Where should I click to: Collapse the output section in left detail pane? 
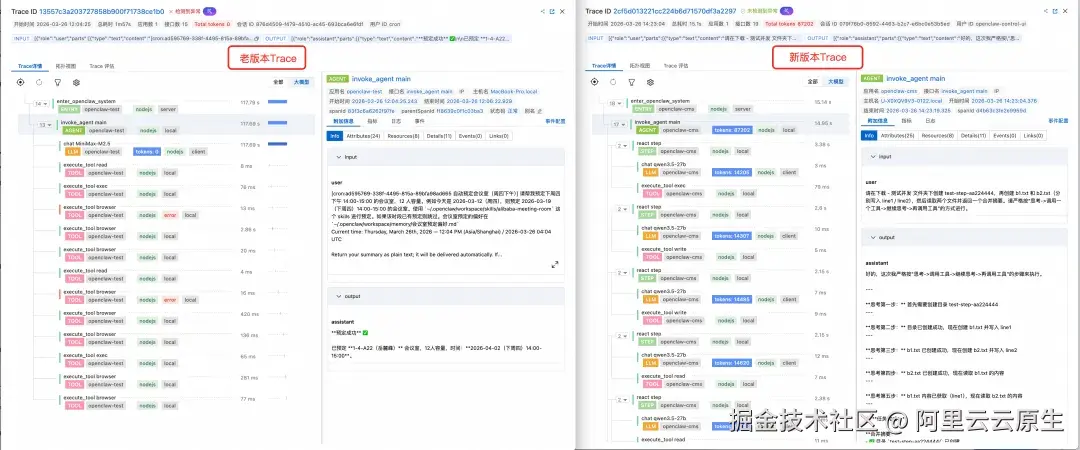338,296
